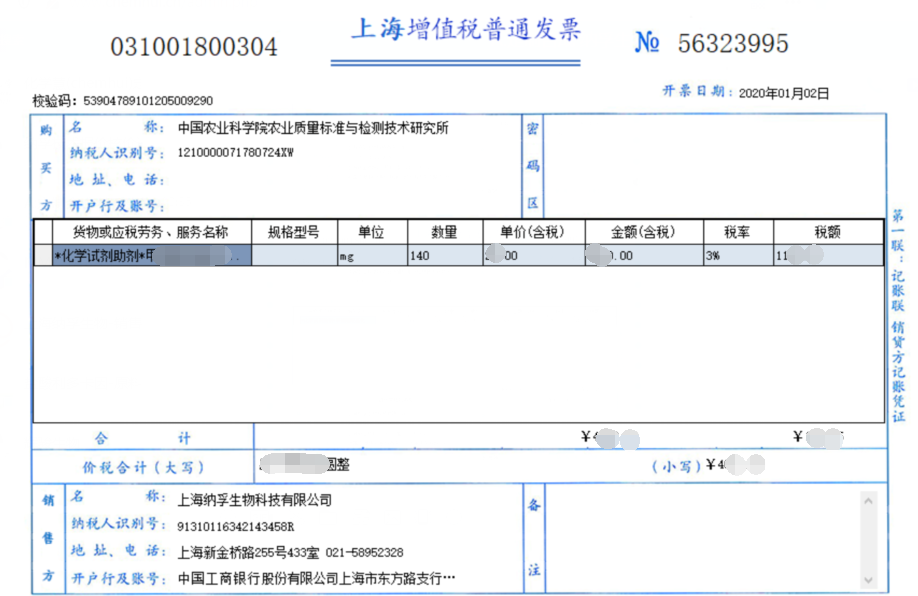Click the 税率 column header

click(738, 232)
